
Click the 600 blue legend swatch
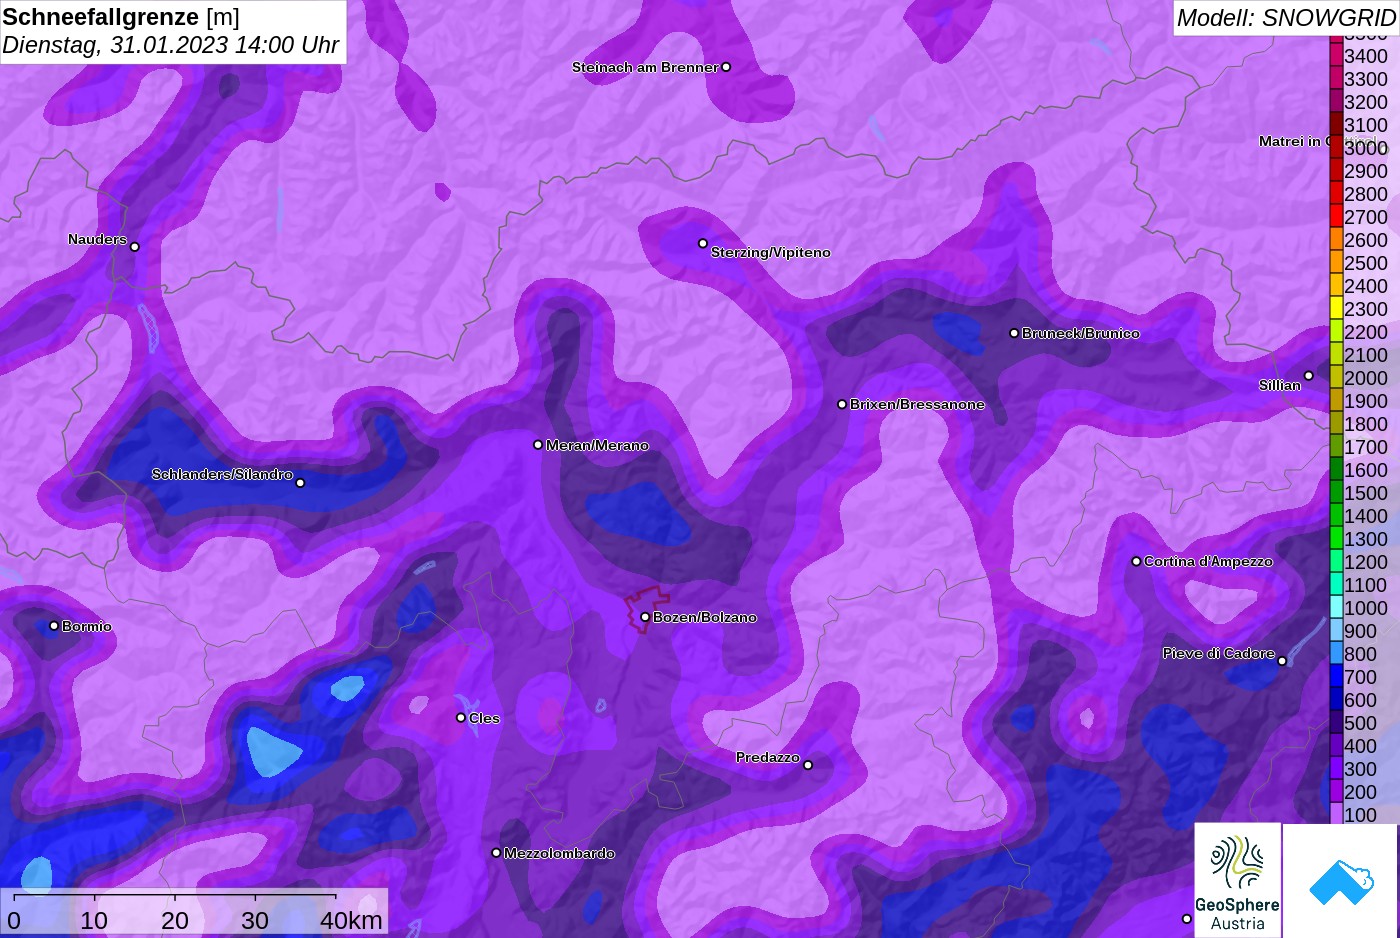(1336, 699)
